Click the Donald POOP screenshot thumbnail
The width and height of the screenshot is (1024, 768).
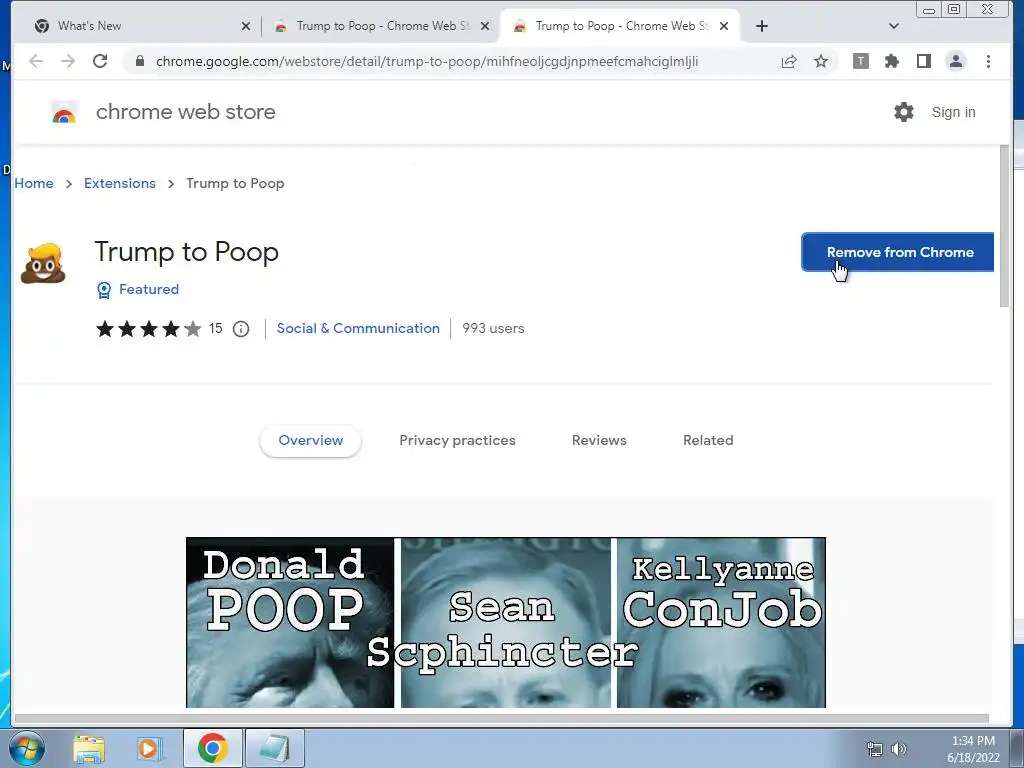coord(290,622)
